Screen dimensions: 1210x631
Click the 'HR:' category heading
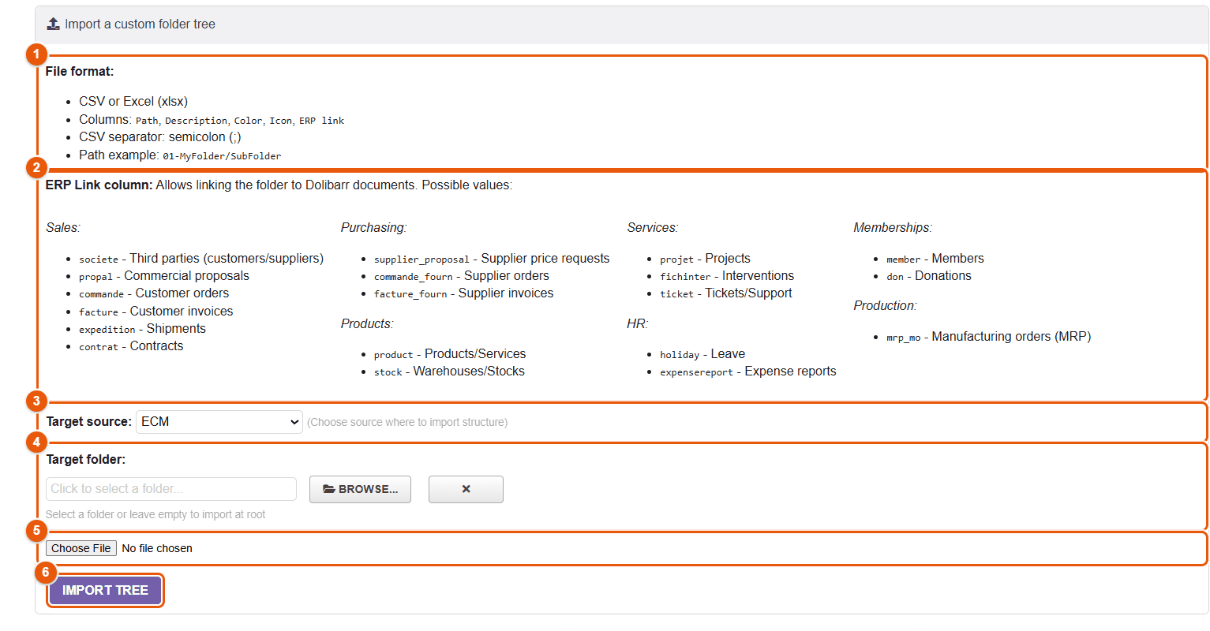[636, 324]
